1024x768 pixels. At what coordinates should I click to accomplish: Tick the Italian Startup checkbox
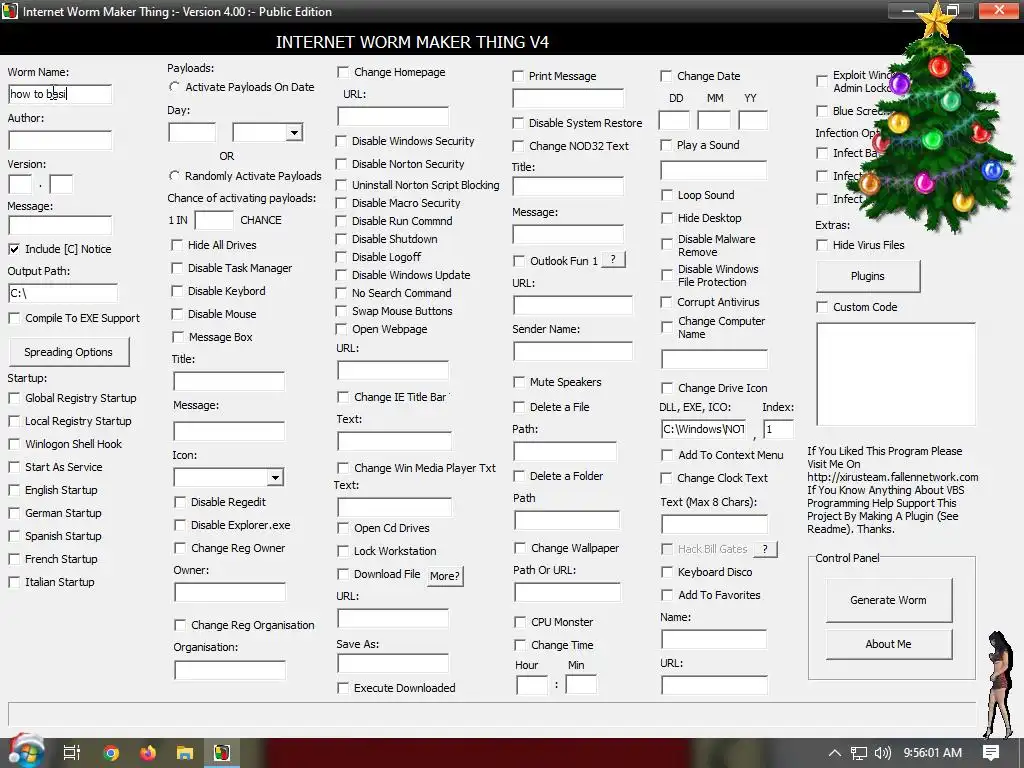[x=14, y=582]
